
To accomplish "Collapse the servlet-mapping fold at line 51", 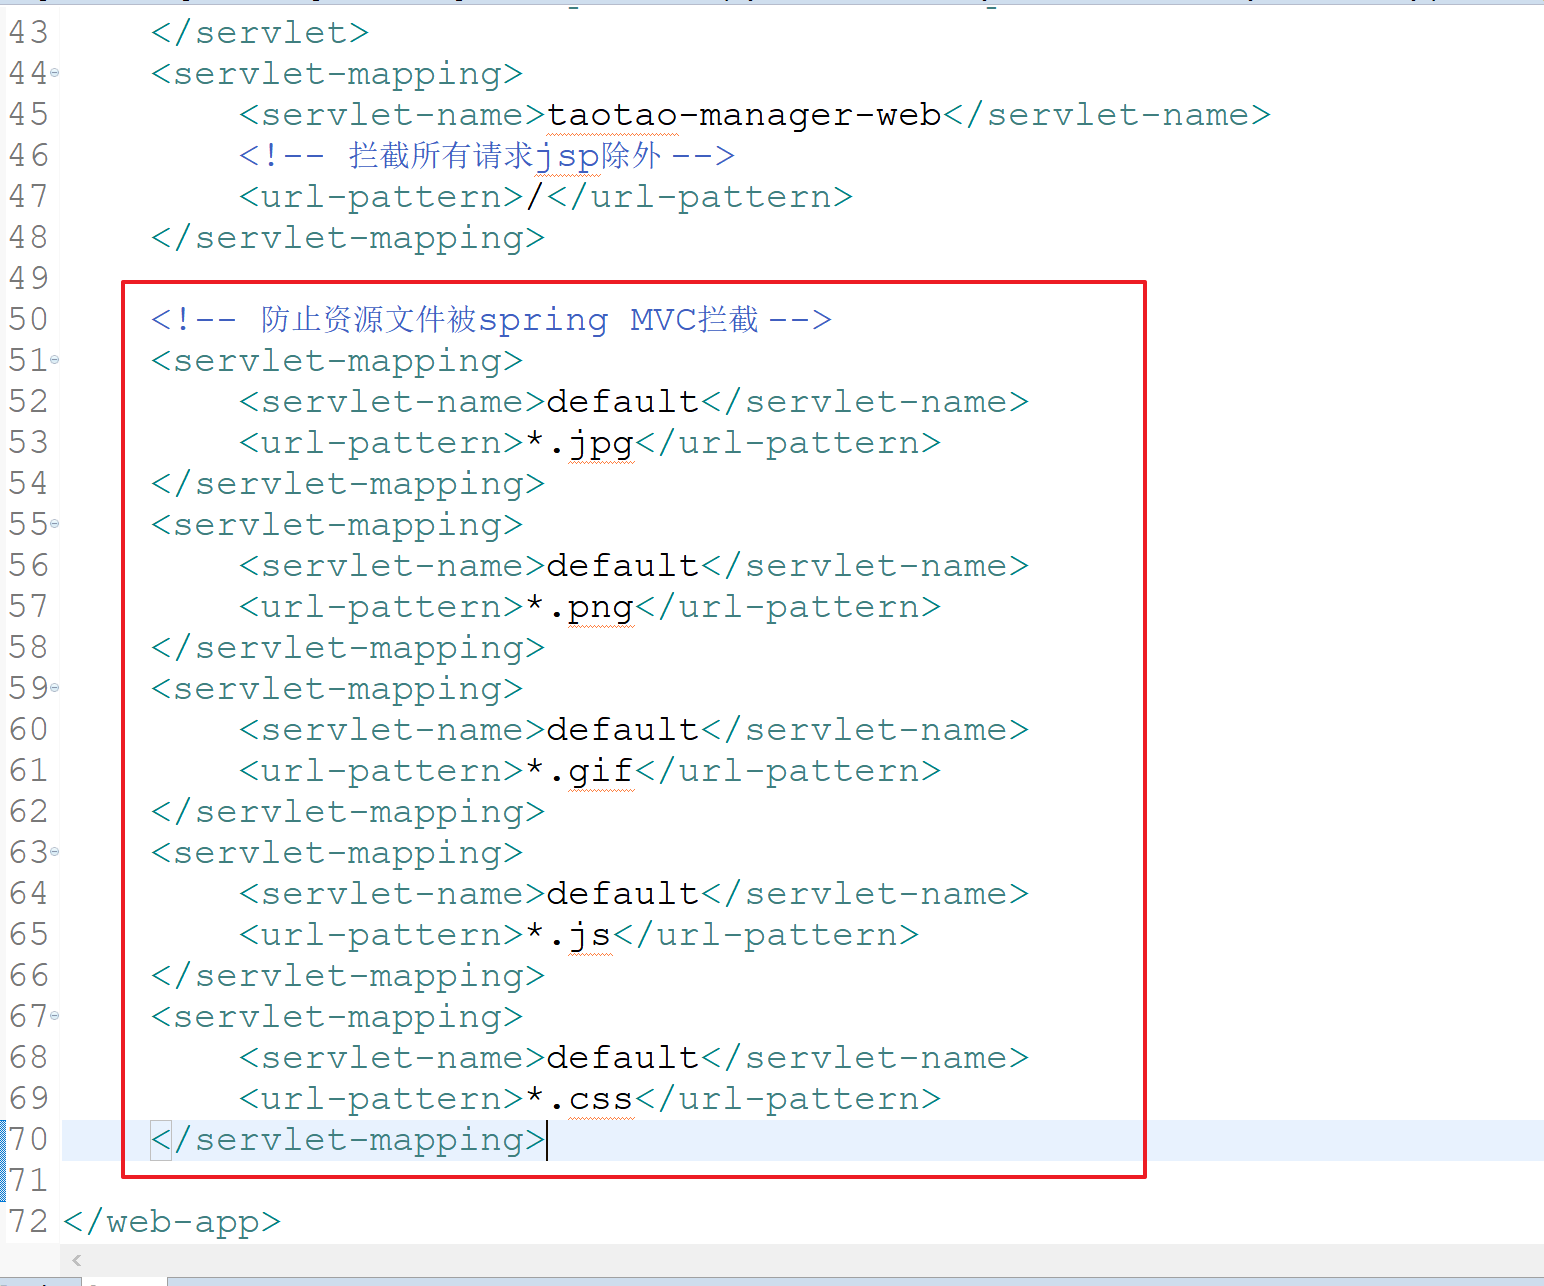I will pos(55,360).
